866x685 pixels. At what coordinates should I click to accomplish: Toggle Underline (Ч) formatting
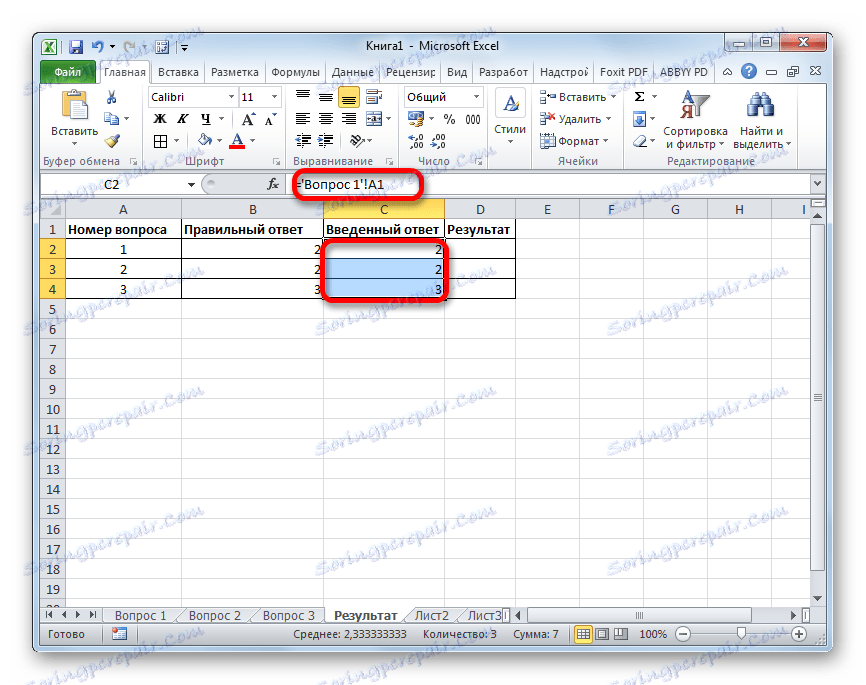(x=205, y=119)
